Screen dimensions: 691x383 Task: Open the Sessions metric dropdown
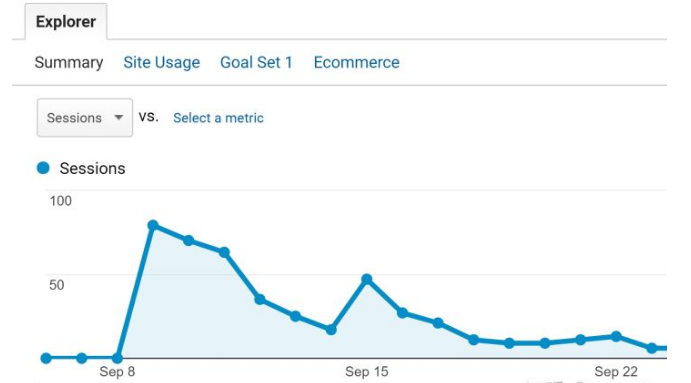[85, 118]
